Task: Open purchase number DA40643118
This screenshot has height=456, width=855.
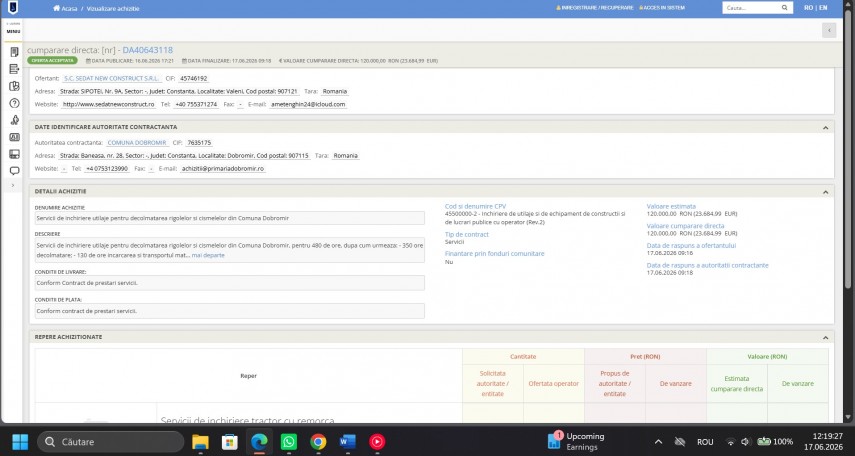Action: (x=148, y=50)
